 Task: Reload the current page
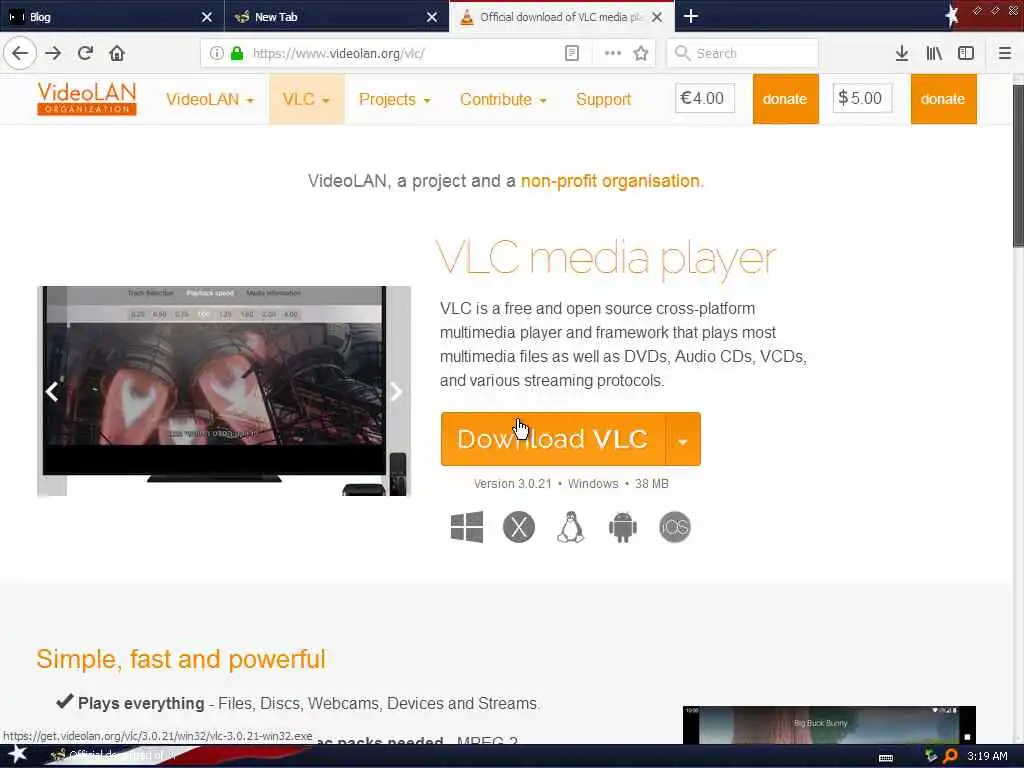point(85,54)
